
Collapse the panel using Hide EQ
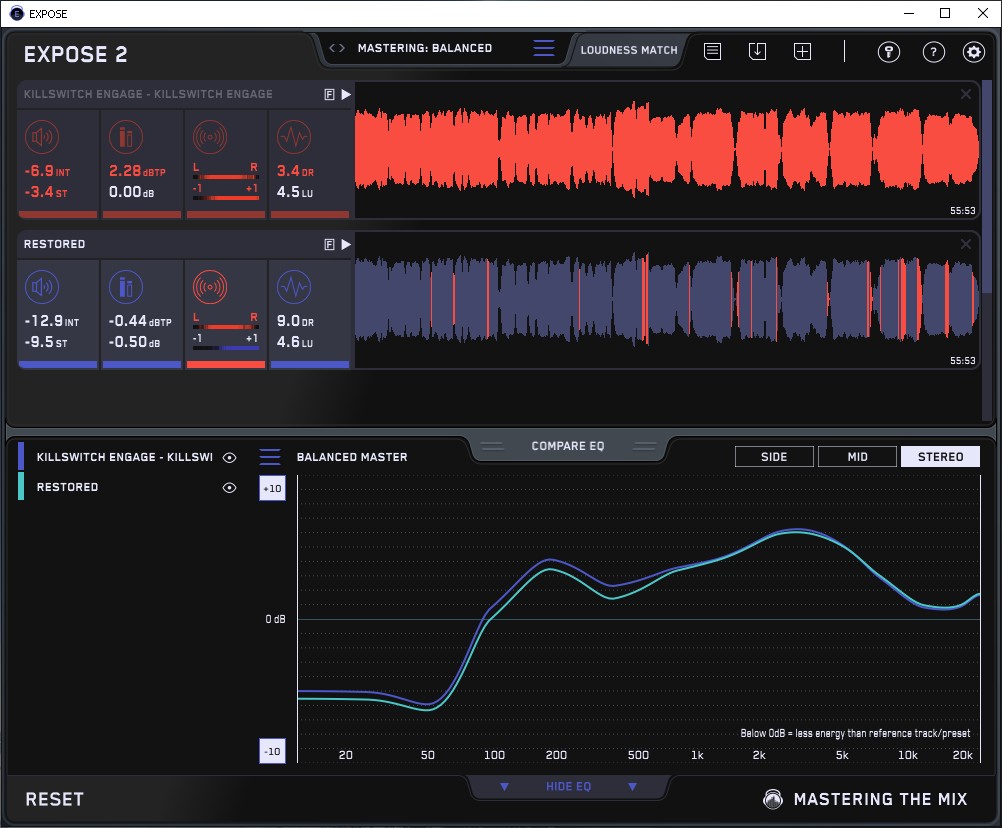coord(568,787)
